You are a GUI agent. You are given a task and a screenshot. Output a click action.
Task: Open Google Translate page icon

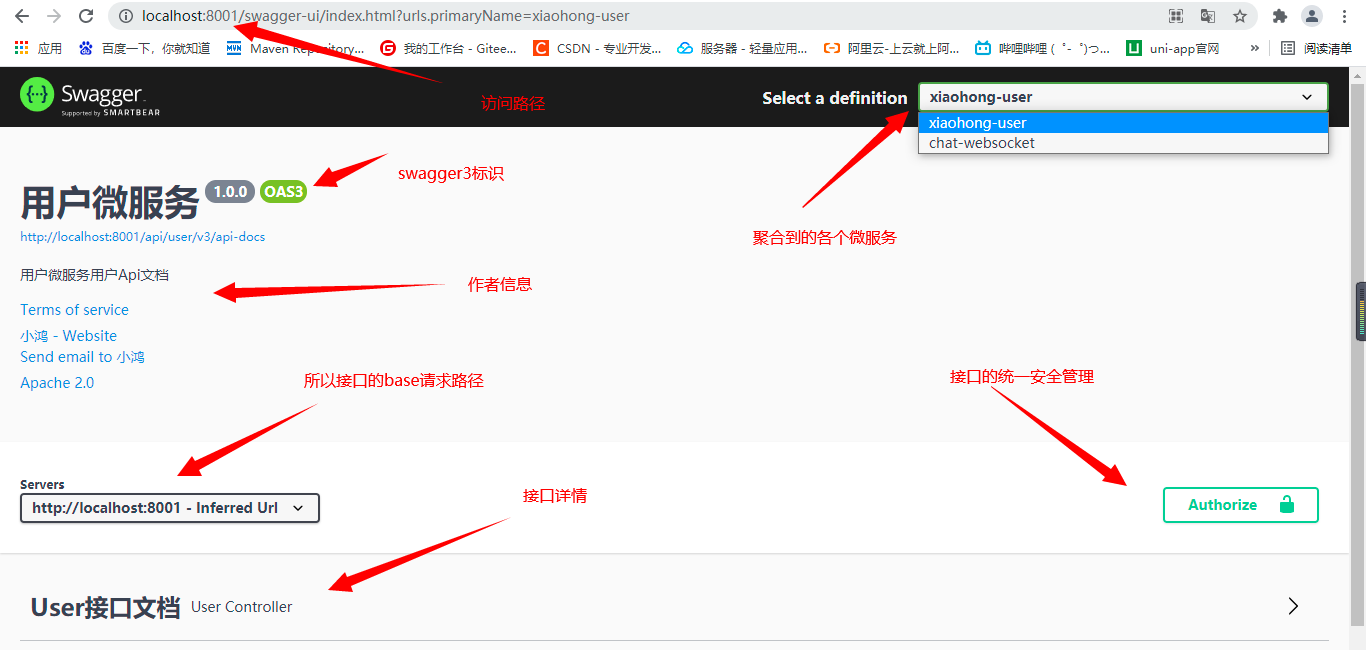tap(1208, 16)
